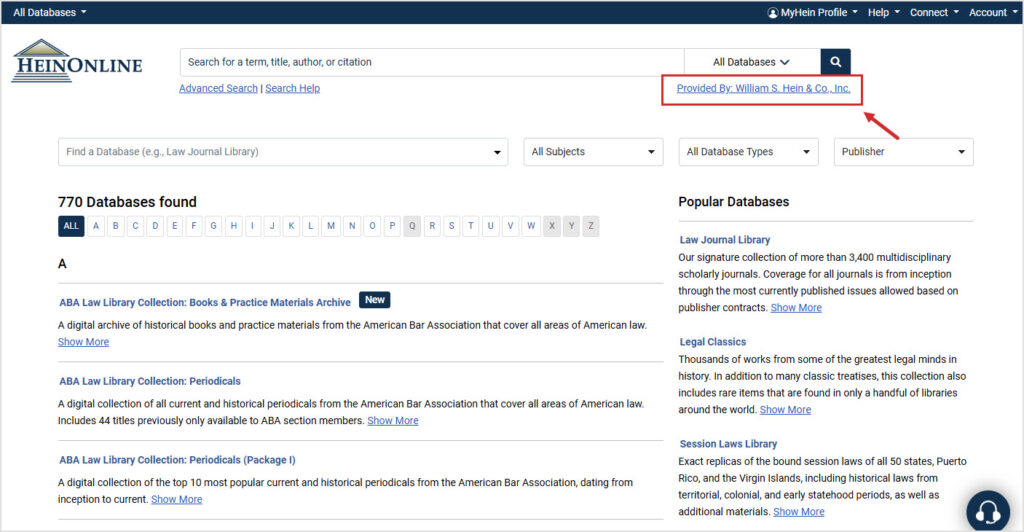The height and width of the screenshot is (532, 1024).
Task: Filter databases by letter J
Action: (x=272, y=226)
